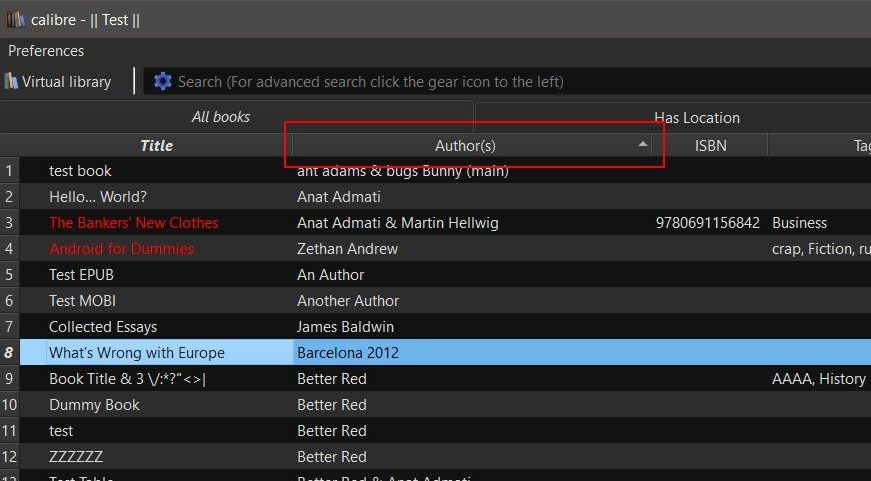Image resolution: width=871 pixels, height=481 pixels.
Task: Click the Author(s) column sort arrow
Action: coord(643,145)
